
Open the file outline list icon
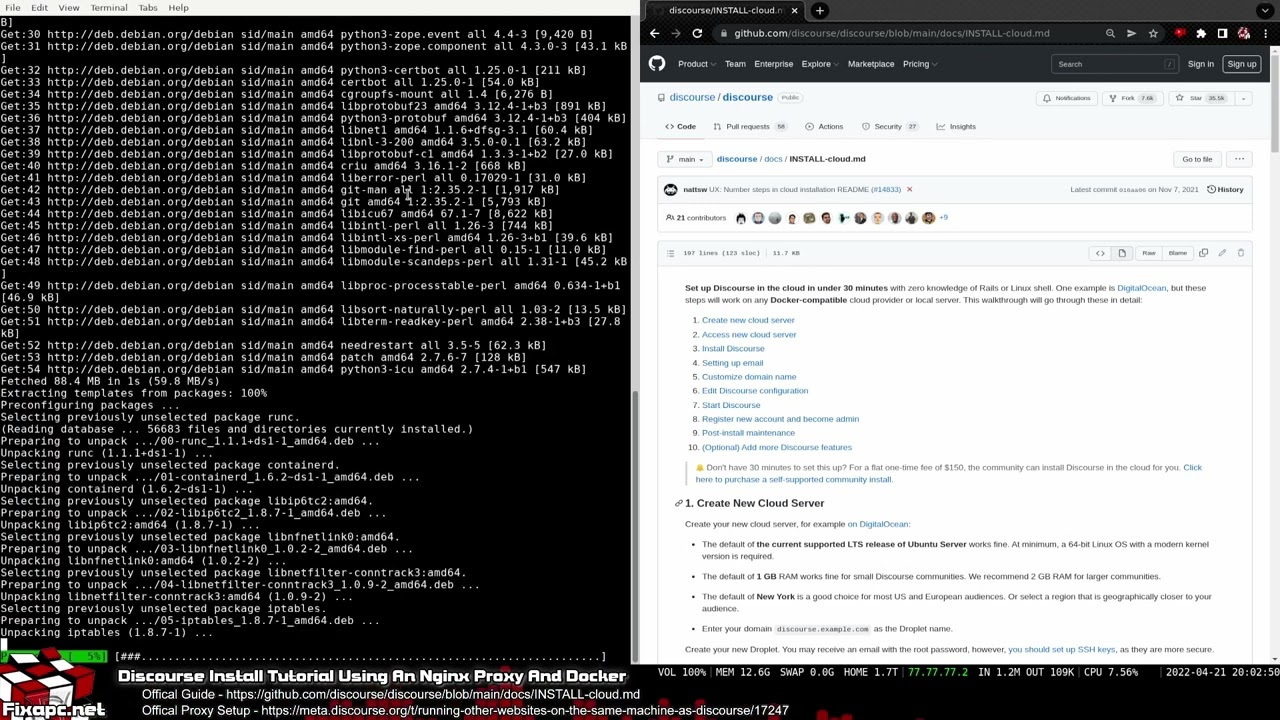(670, 253)
